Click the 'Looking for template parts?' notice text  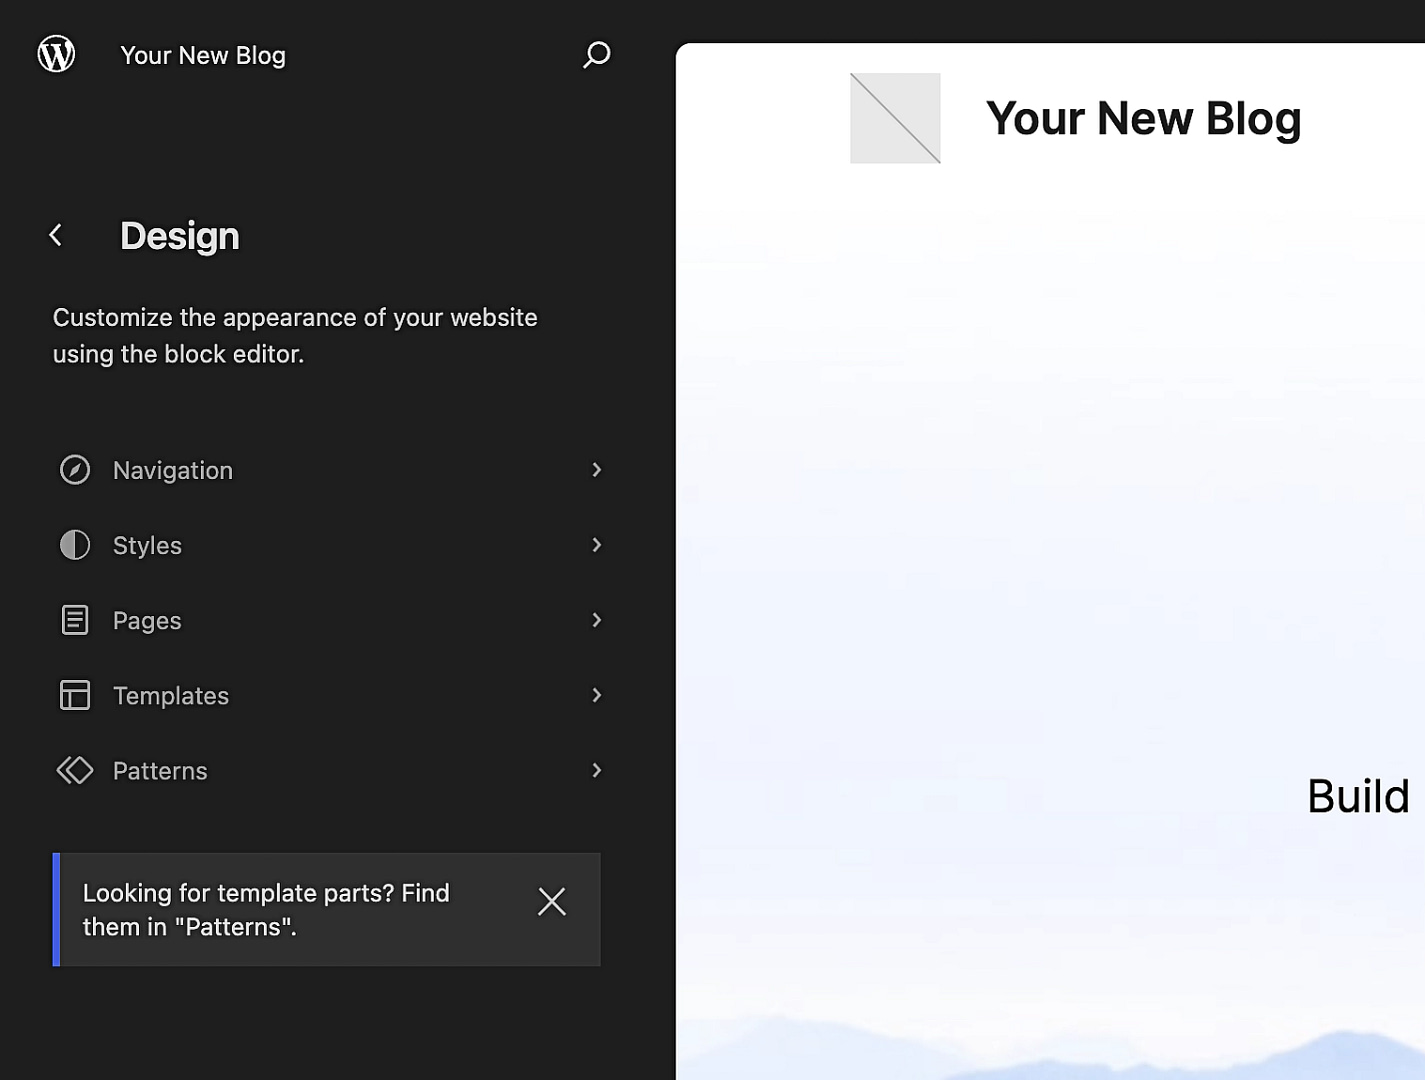pyautogui.click(x=266, y=910)
